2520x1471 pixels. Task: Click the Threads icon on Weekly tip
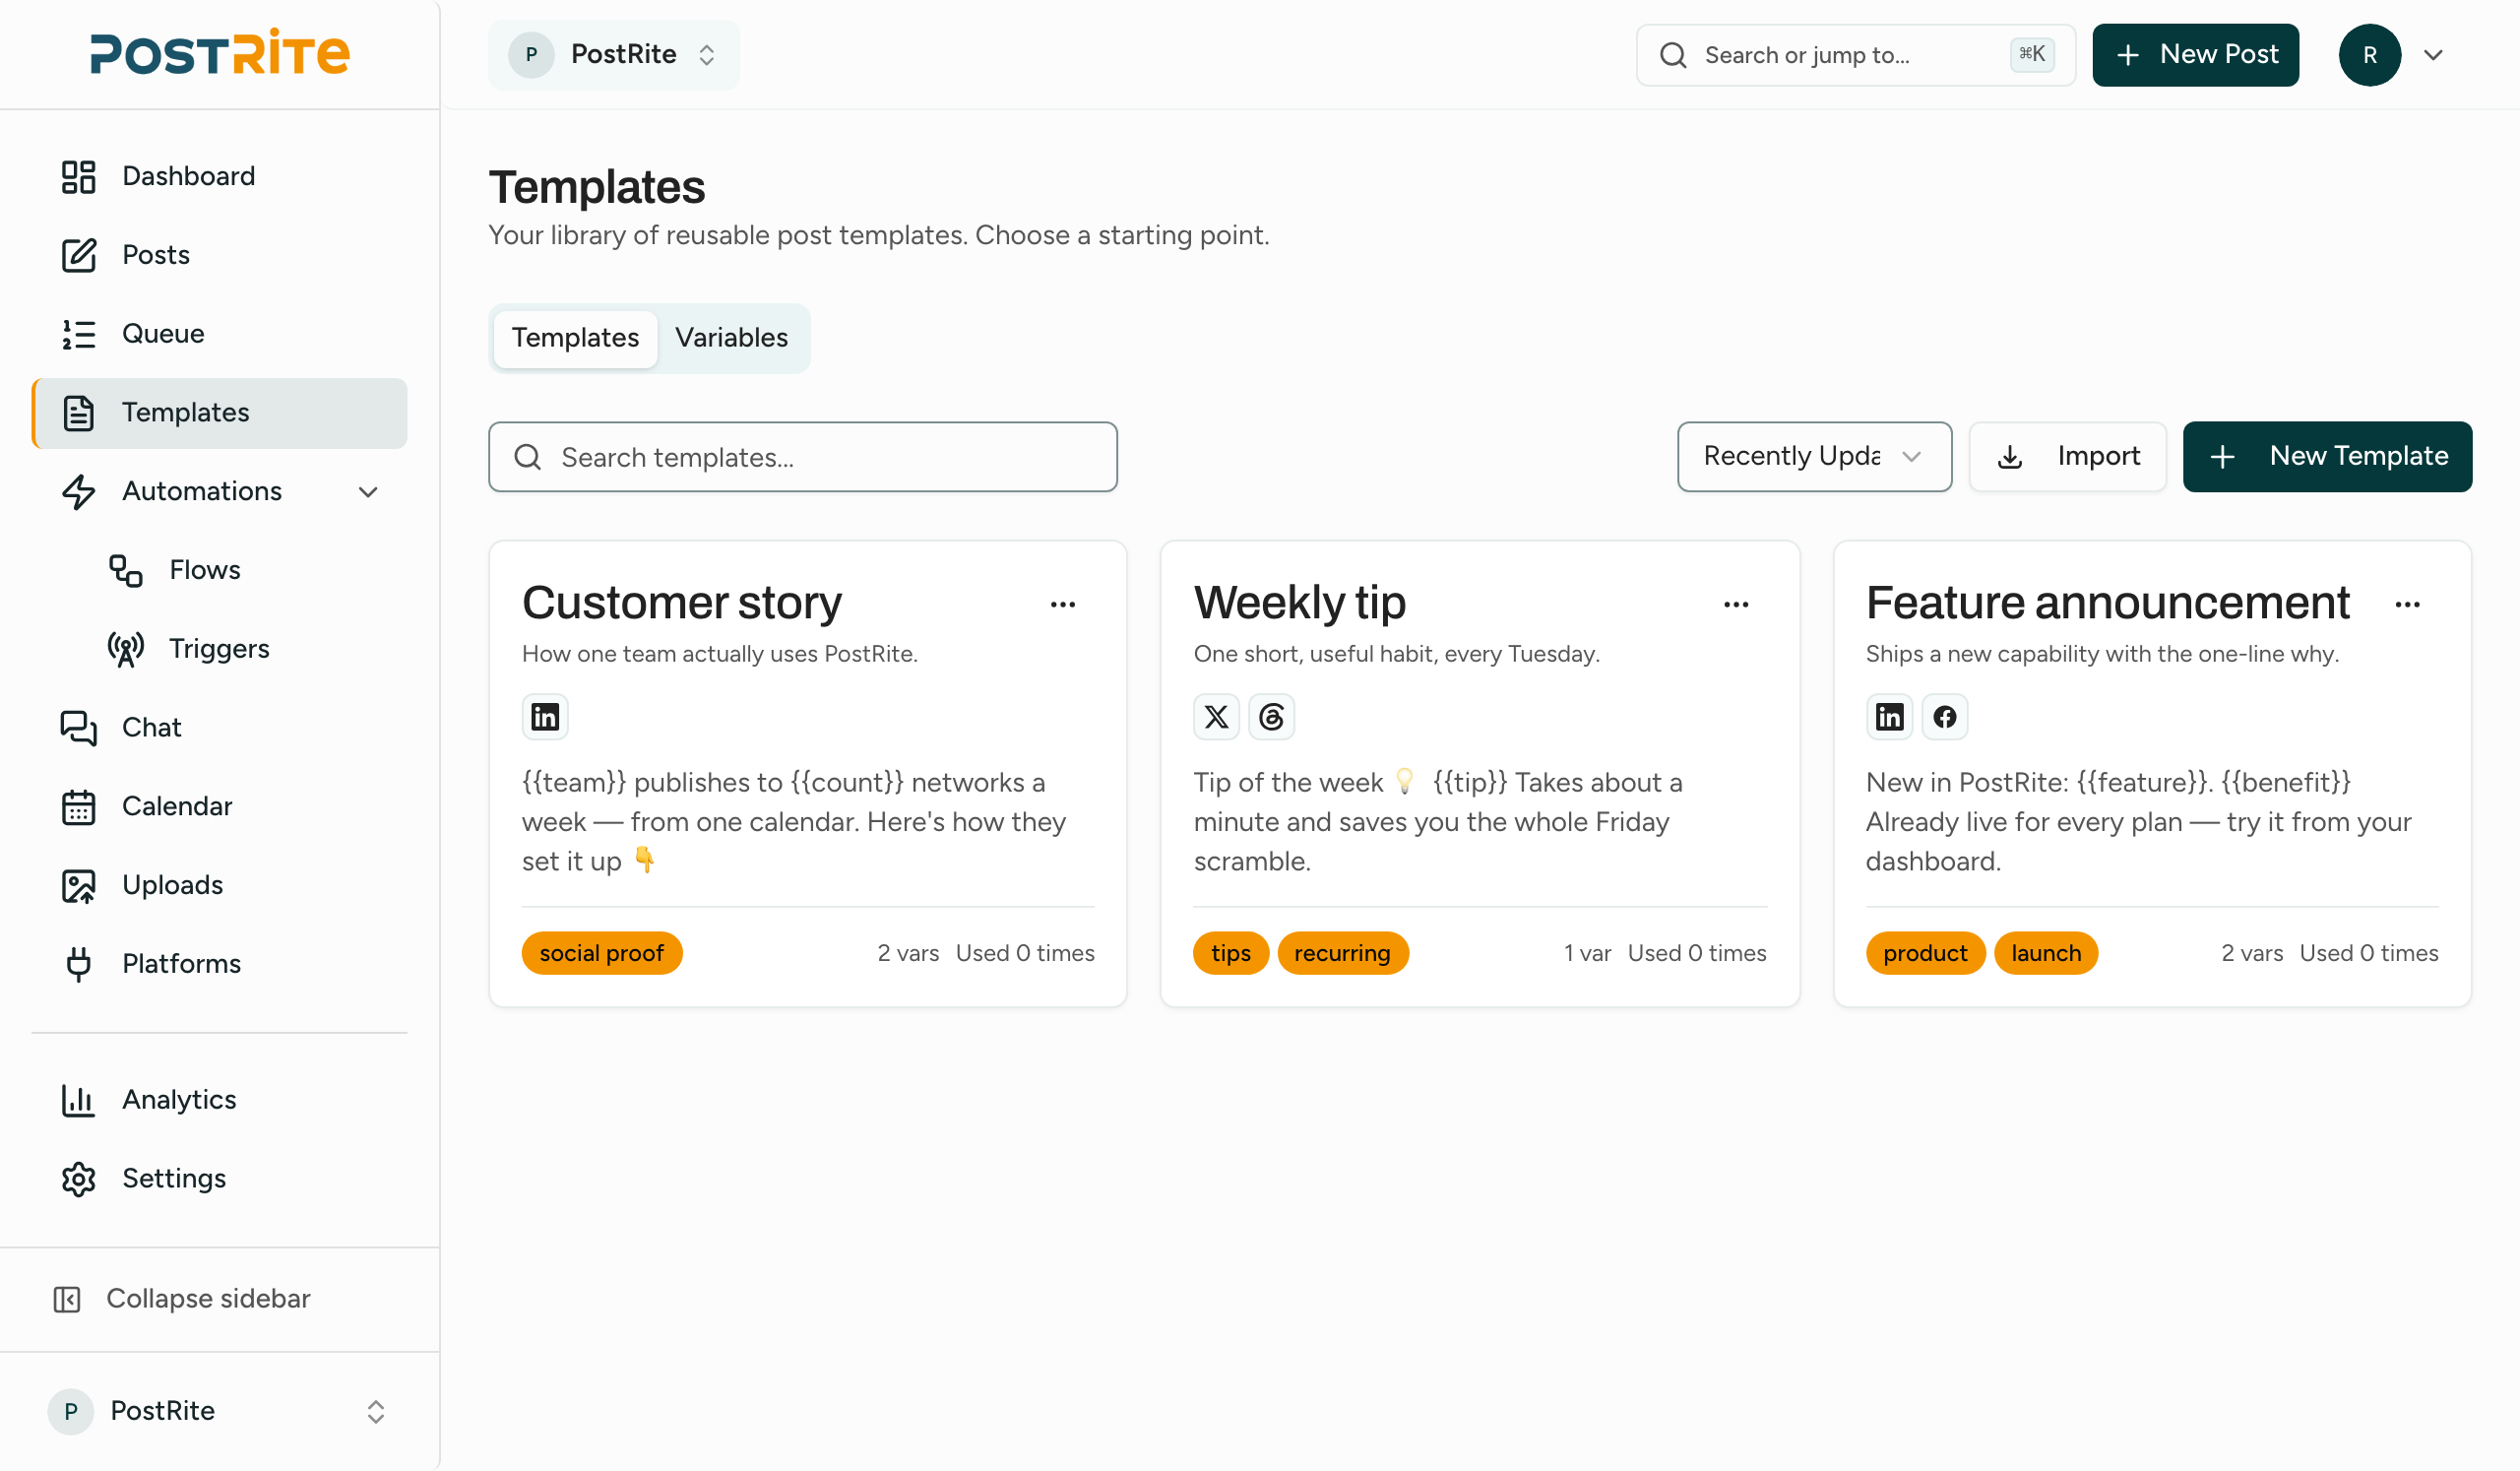[1272, 717]
